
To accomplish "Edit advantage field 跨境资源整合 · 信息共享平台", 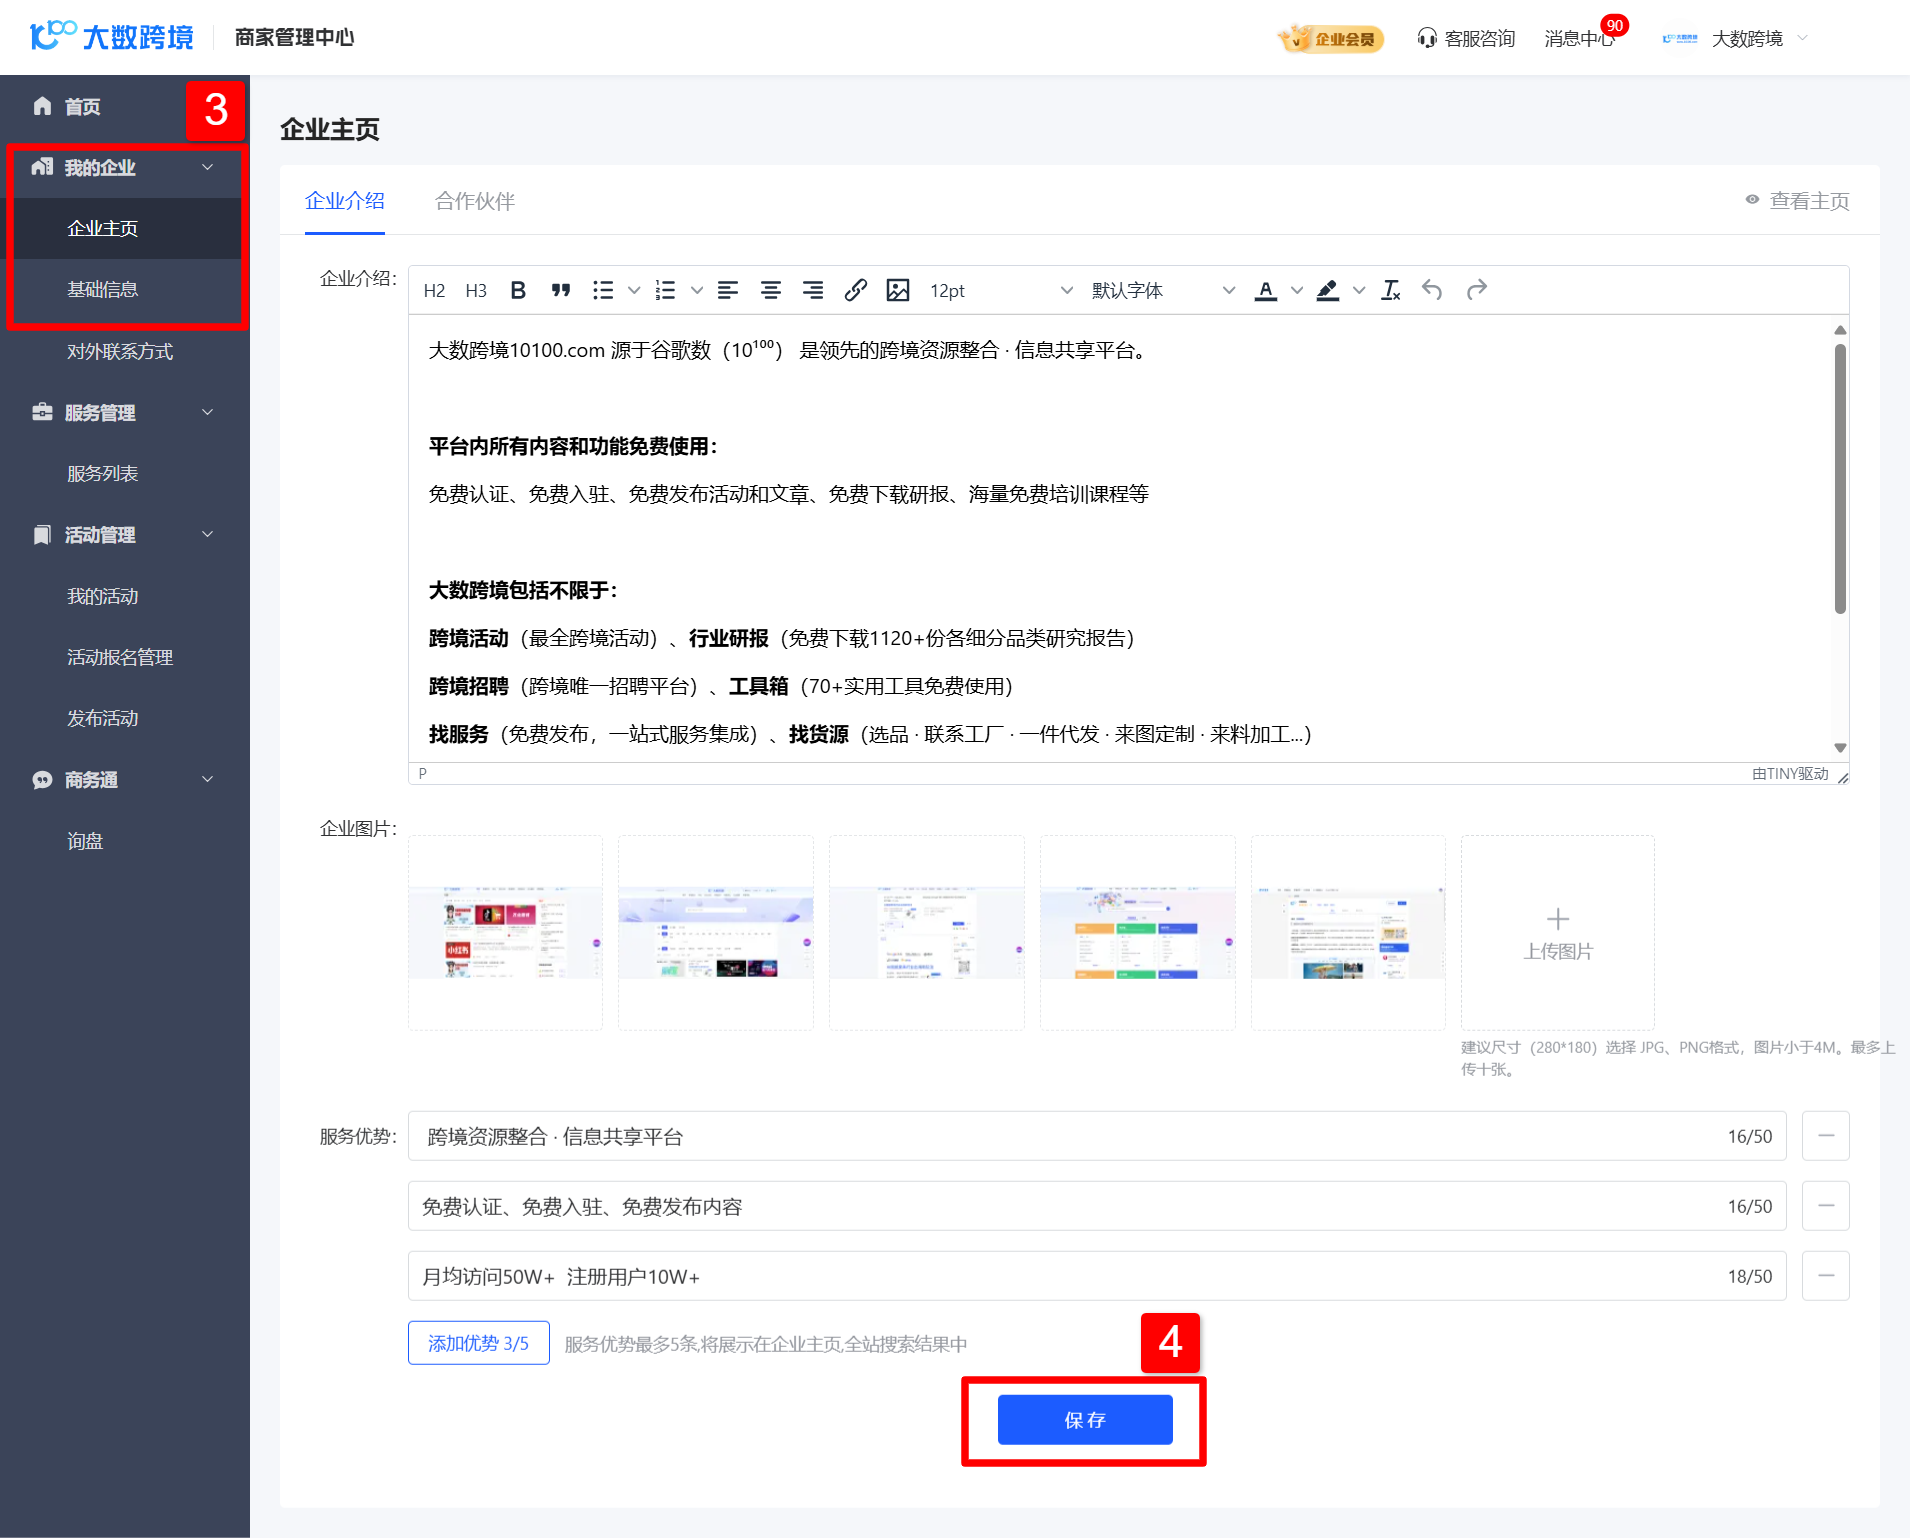I will pyautogui.click(x=1097, y=1136).
